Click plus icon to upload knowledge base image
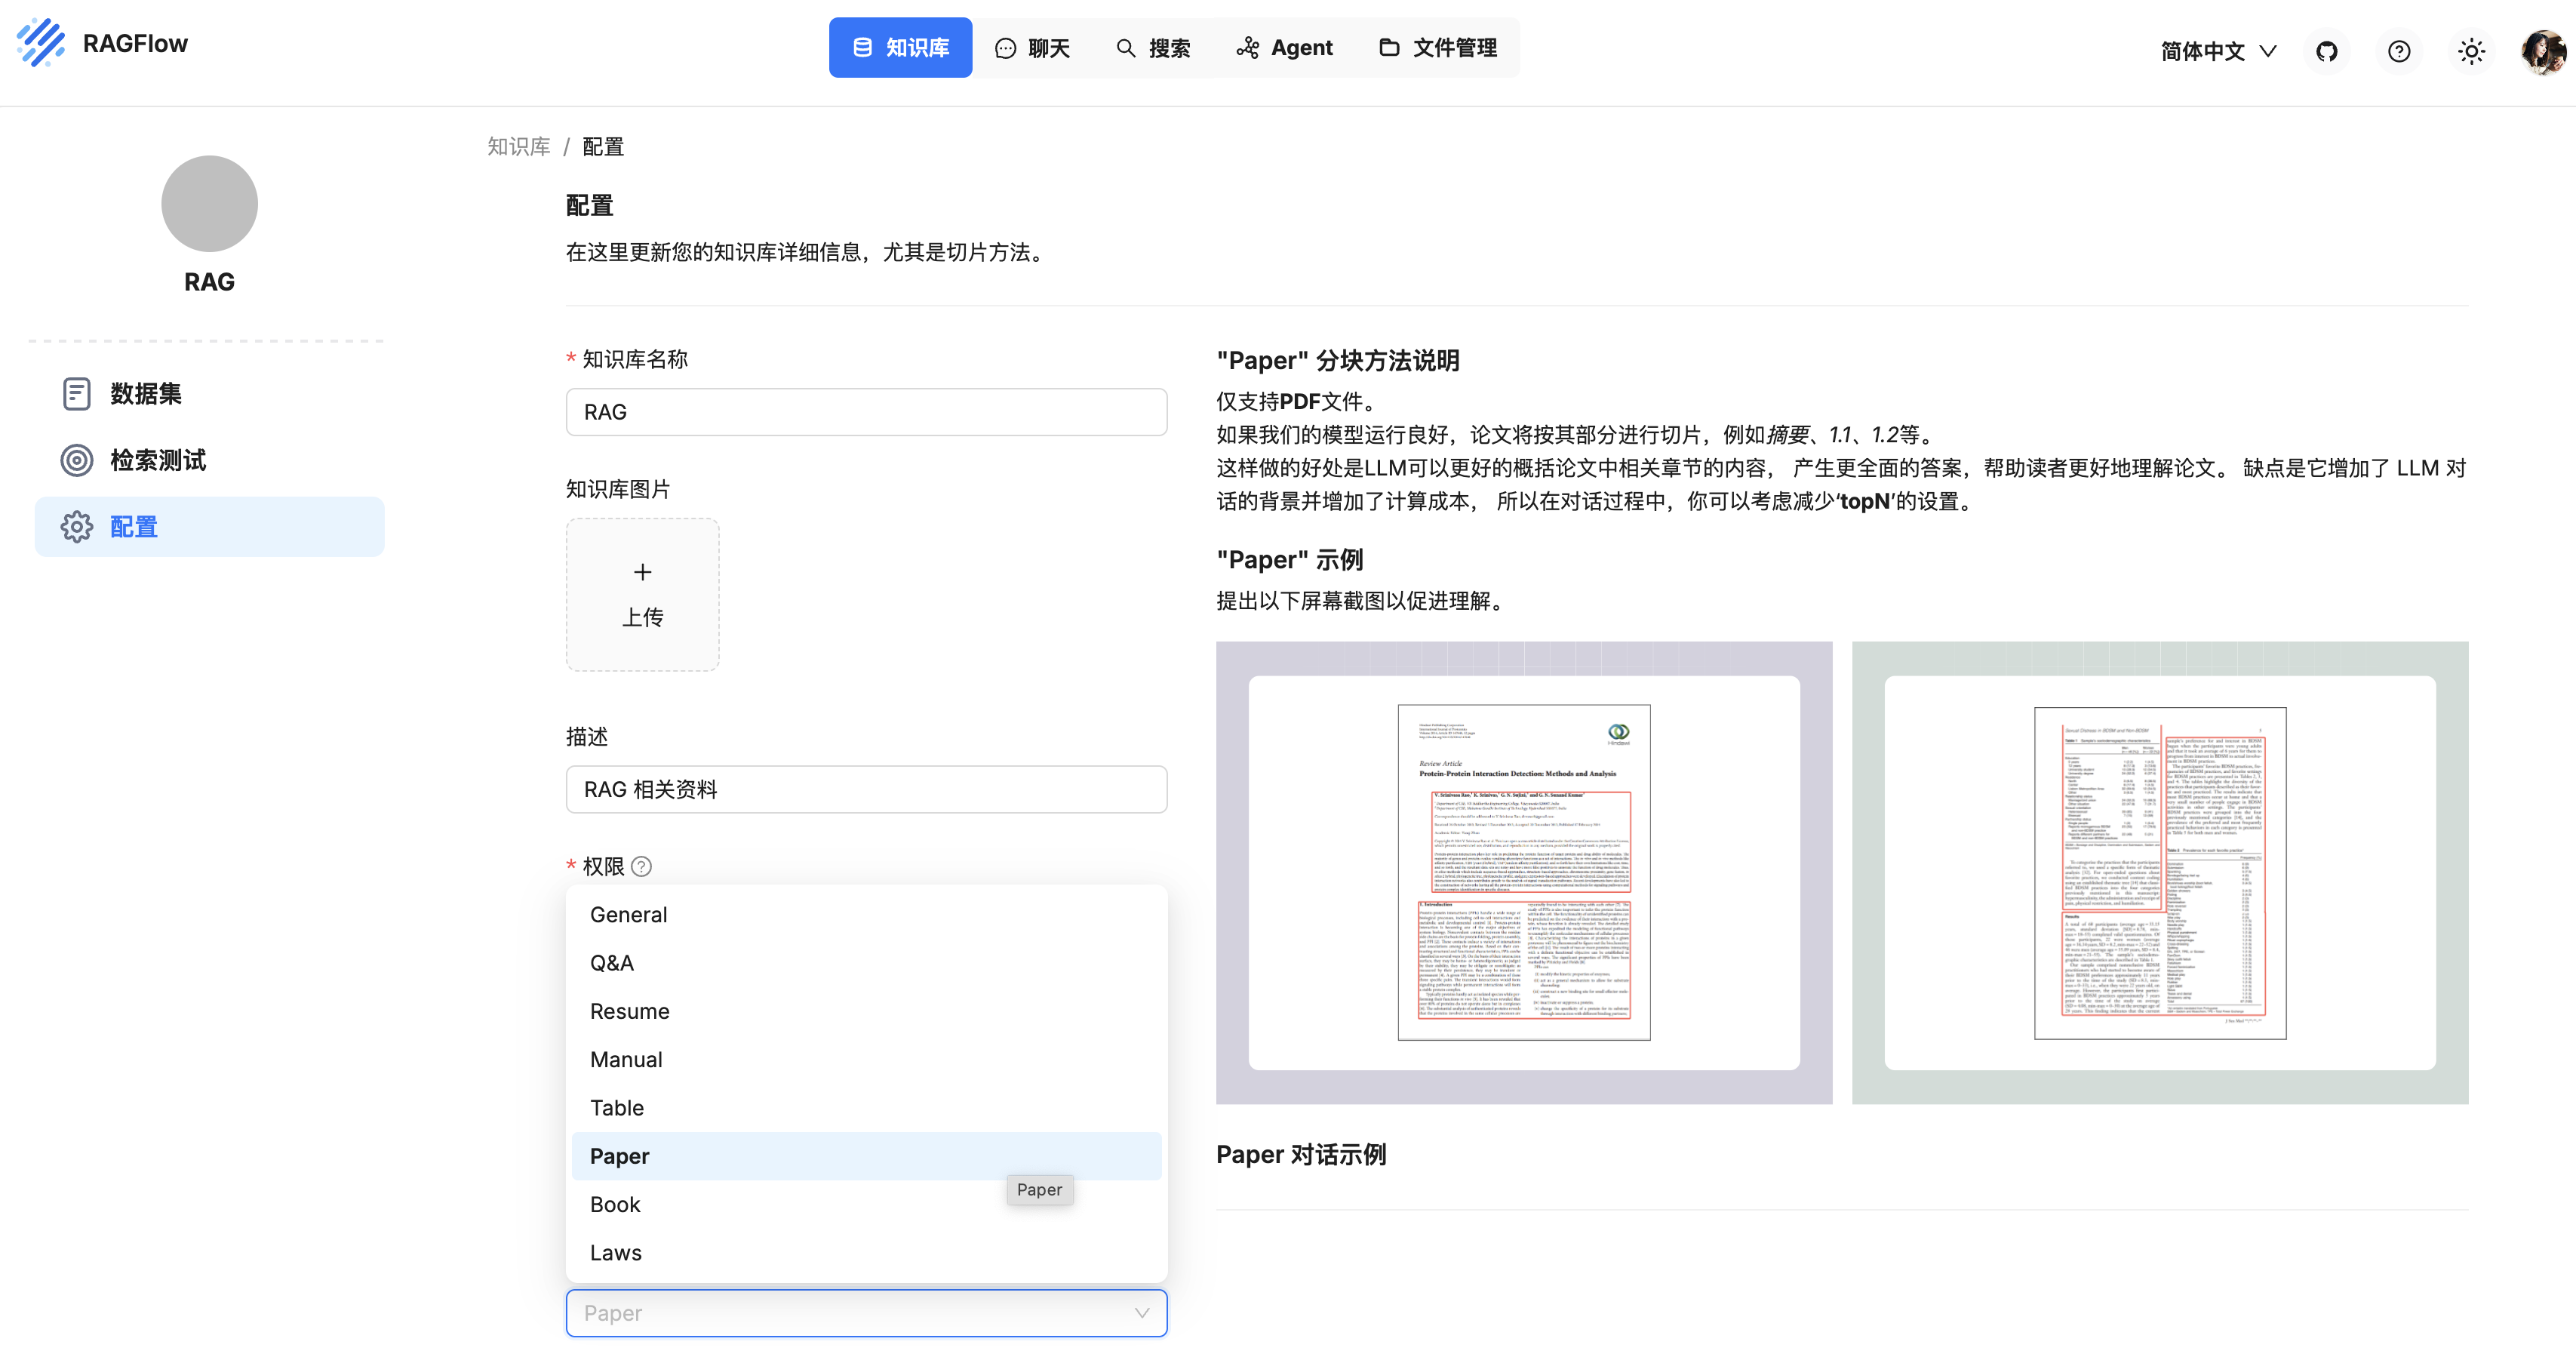This screenshot has height=1357, width=2576. [642, 573]
